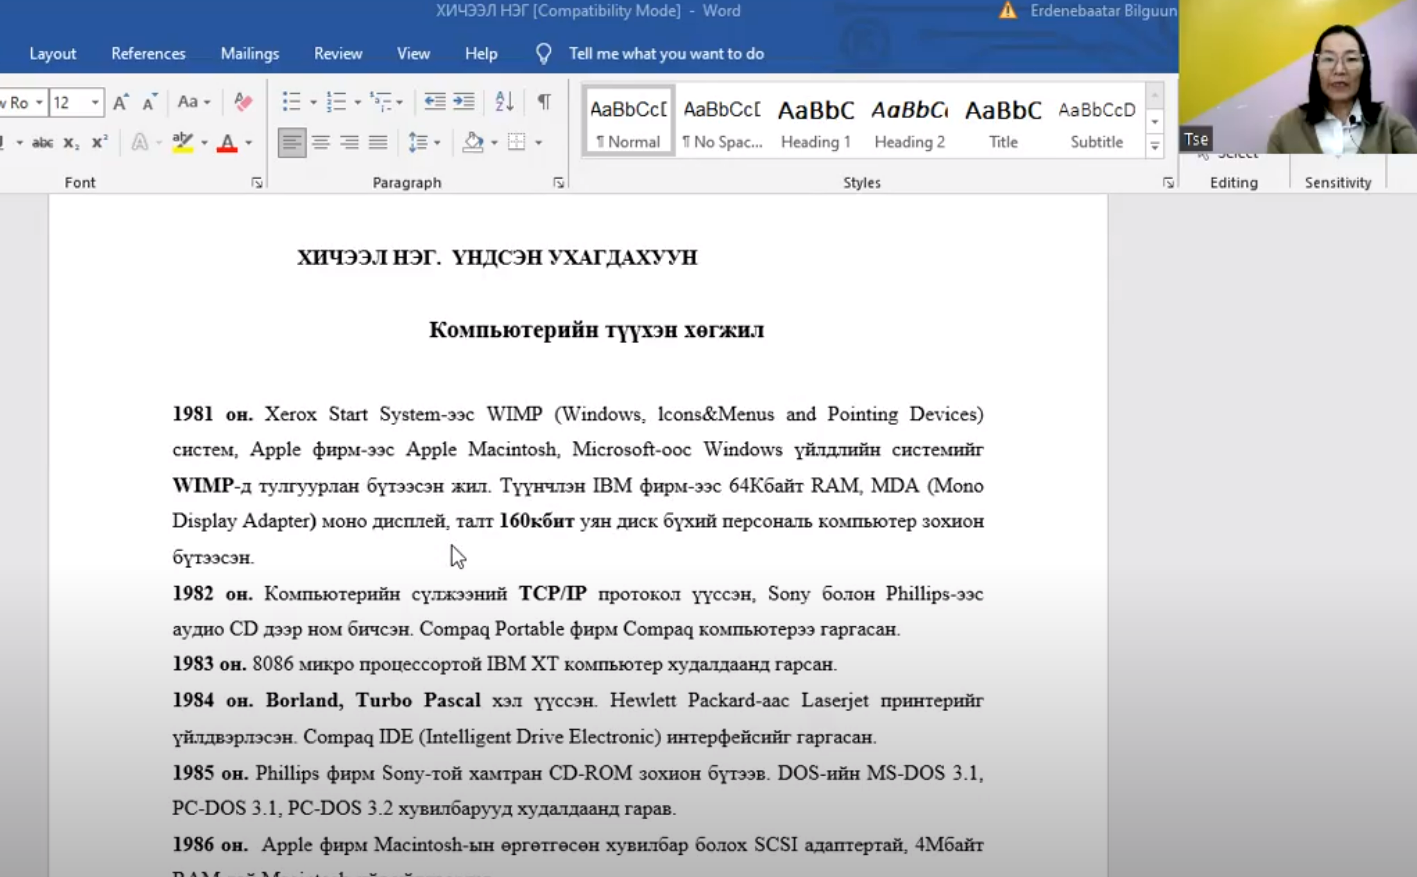Toggle superscript formatting
Image resolution: width=1417 pixels, height=877 pixels.
[99, 143]
